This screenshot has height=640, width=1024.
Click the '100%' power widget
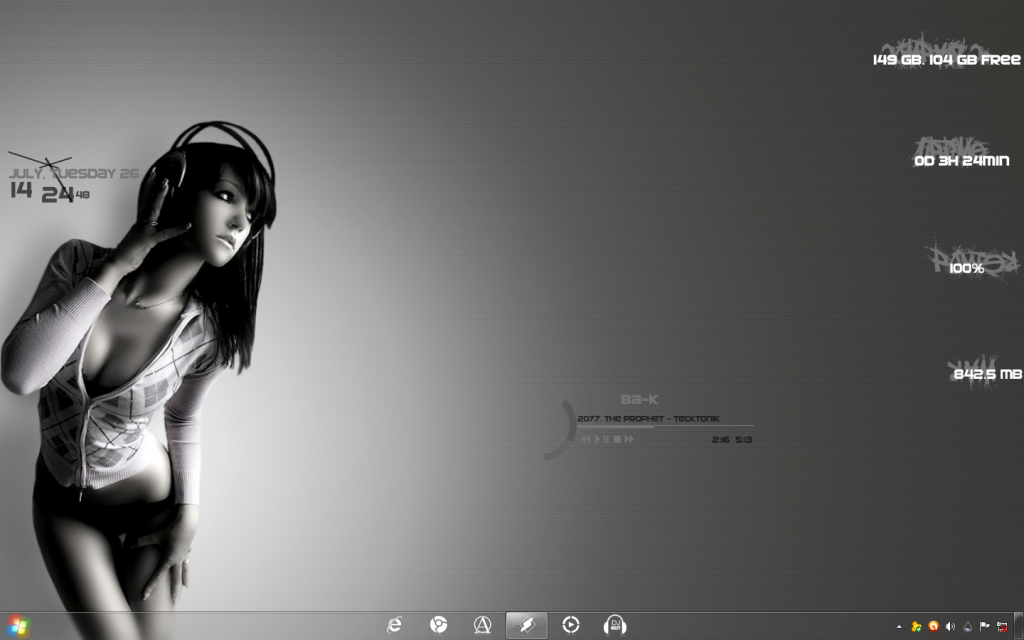[x=967, y=268]
